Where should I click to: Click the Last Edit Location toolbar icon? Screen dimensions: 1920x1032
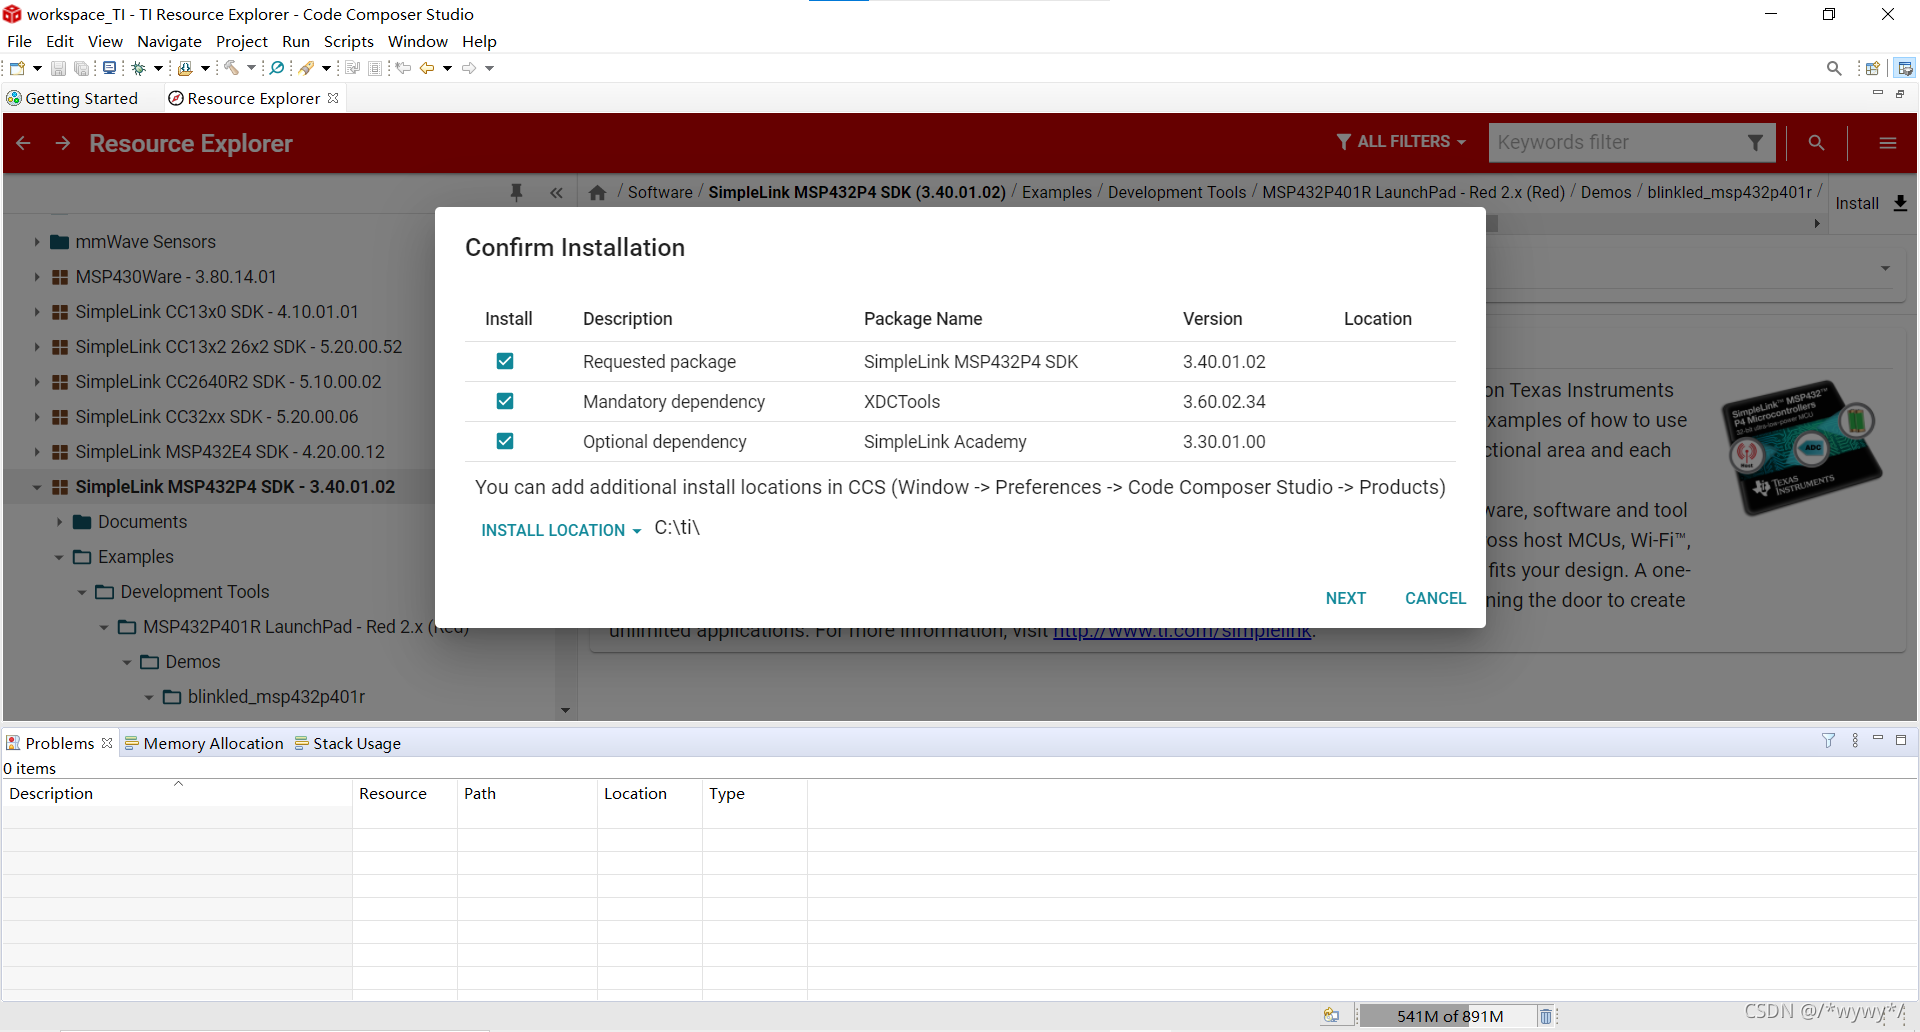pos(403,68)
